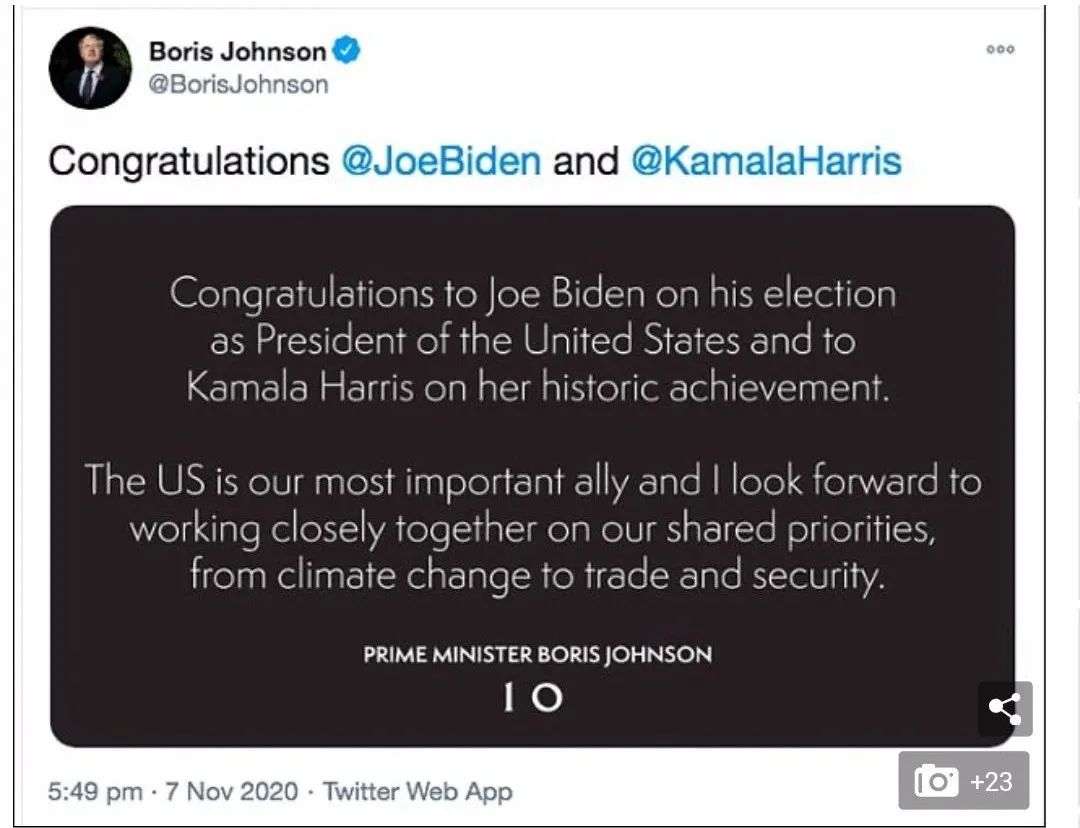
Task: Click the camera gallery icon
Action: coord(937,781)
